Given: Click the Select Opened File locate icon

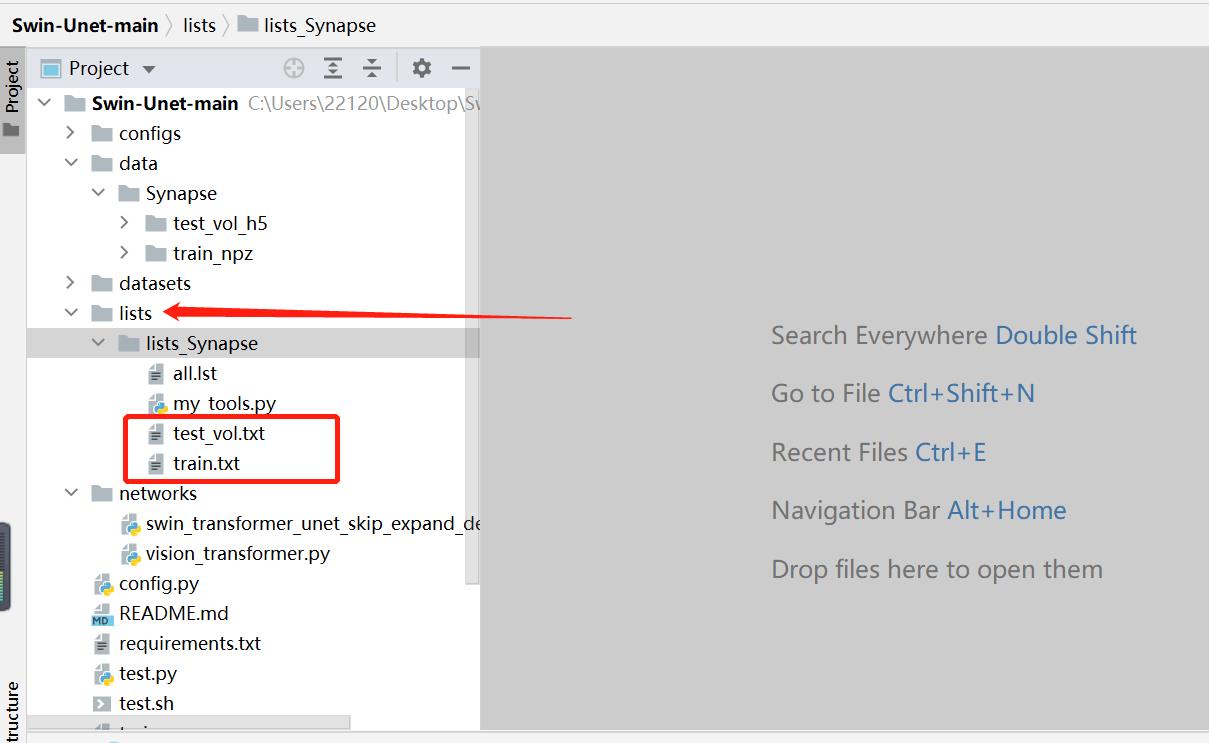Looking at the screenshot, I should click(x=294, y=68).
